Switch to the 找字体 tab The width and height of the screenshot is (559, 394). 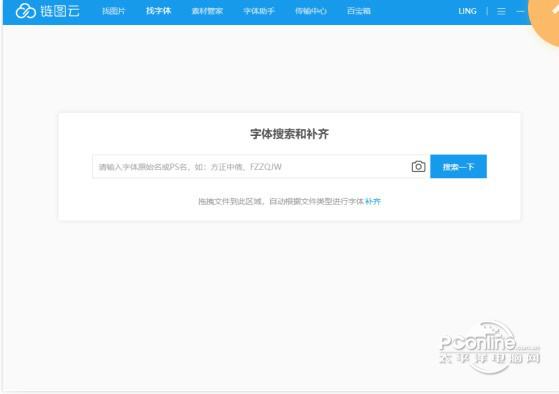[x=159, y=11]
